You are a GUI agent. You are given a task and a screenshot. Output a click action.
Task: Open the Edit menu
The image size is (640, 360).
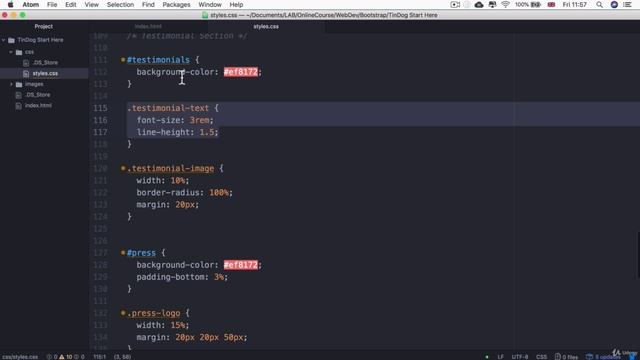(71, 4)
